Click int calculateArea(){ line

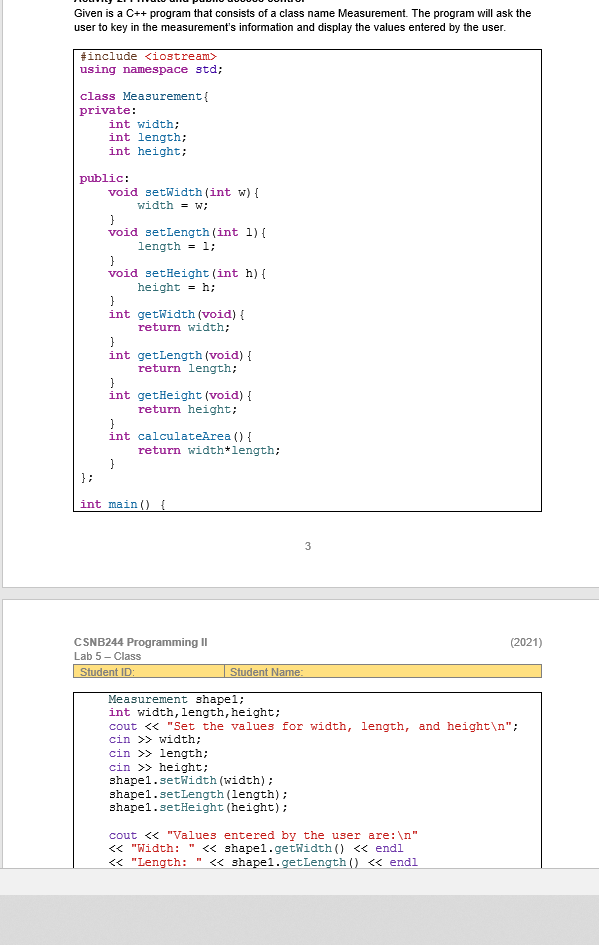tap(180, 437)
